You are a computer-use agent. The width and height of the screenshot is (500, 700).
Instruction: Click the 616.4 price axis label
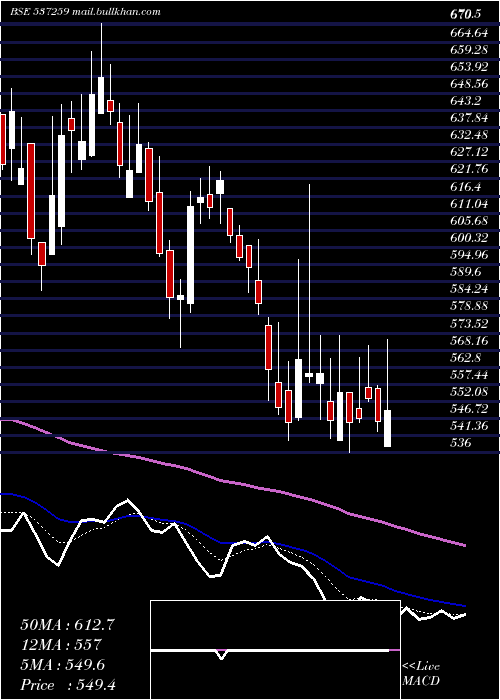pyautogui.click(x=466, y=186)
